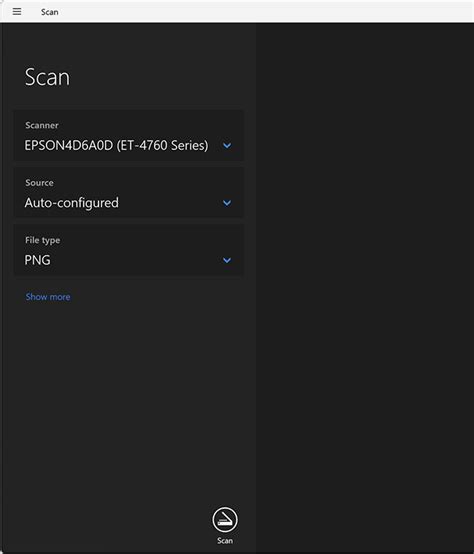
Task: Expand the File type dropdown chevron
Action: pyautogui.click(x=227, y=260)
